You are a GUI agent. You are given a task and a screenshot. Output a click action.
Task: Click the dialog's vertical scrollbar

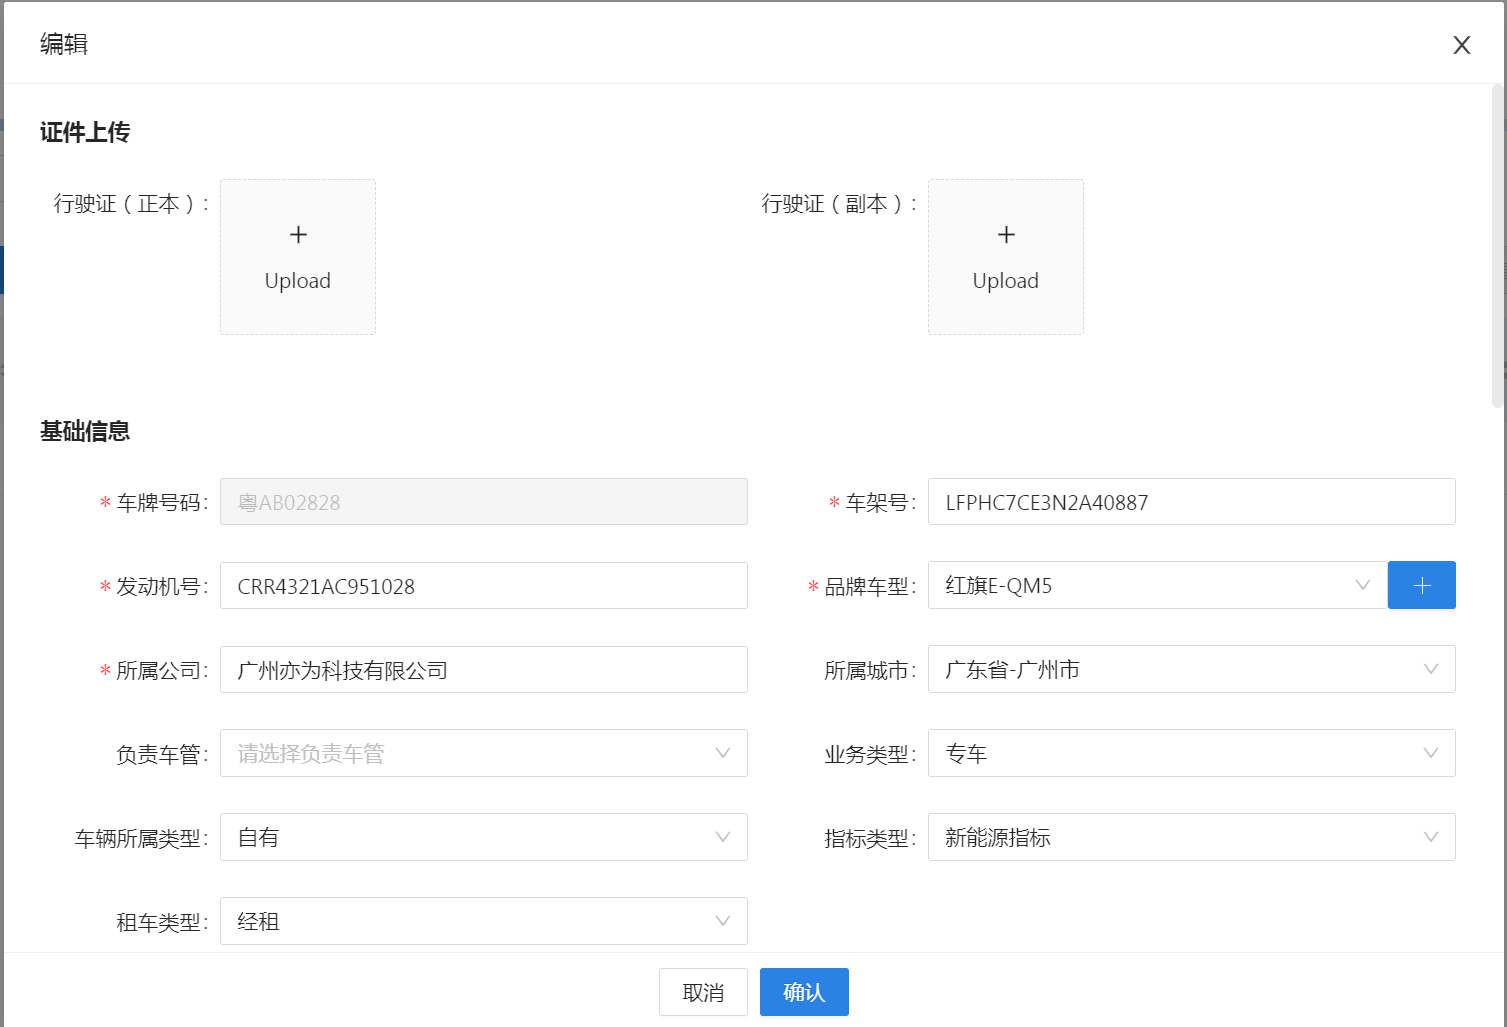tap(1498, 245)
